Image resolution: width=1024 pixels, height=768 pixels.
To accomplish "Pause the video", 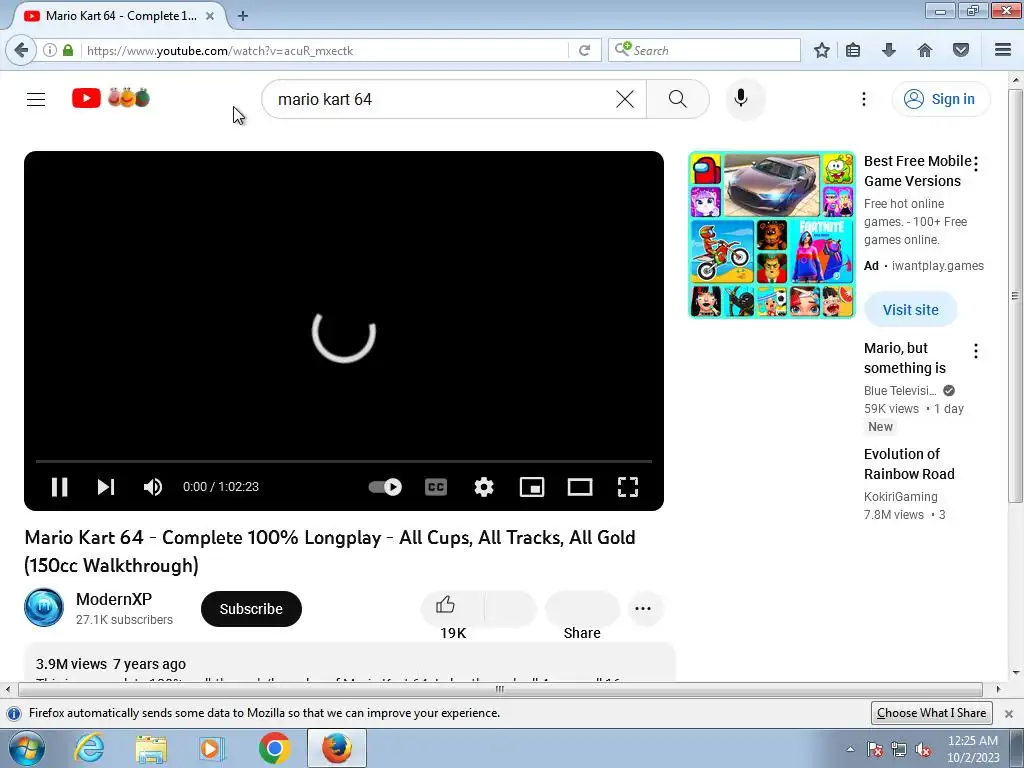I will point(59,487).
